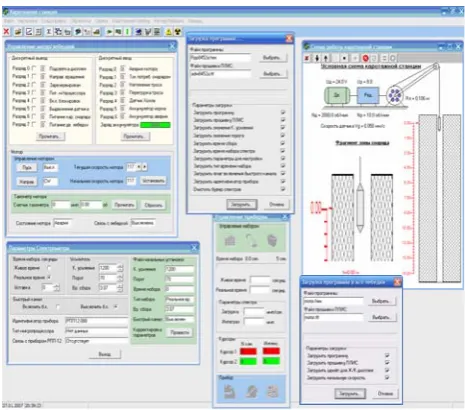Click the Идентификатор прибора input field

coord(96,321)
